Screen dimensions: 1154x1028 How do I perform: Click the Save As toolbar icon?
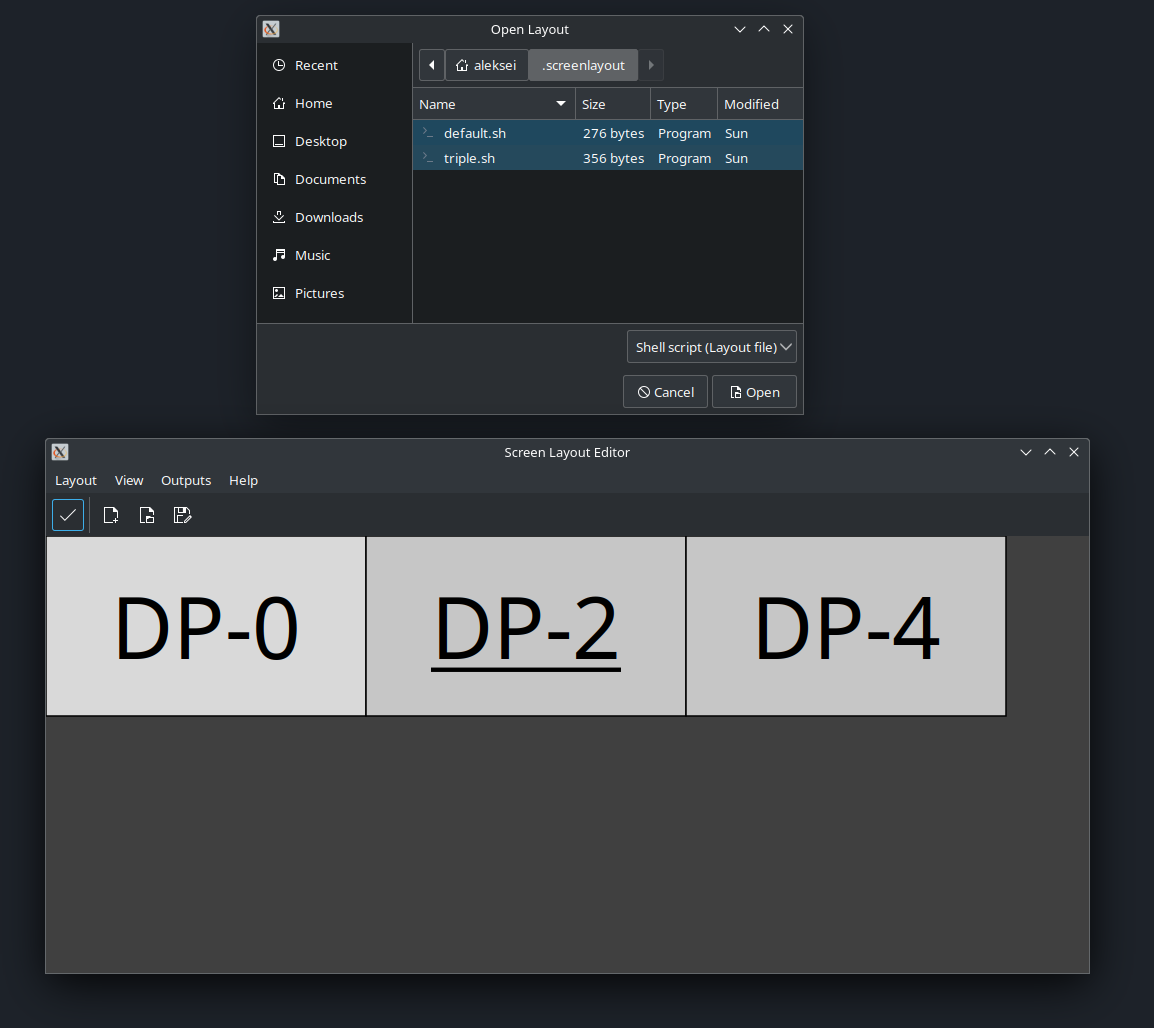click(182, 515)
